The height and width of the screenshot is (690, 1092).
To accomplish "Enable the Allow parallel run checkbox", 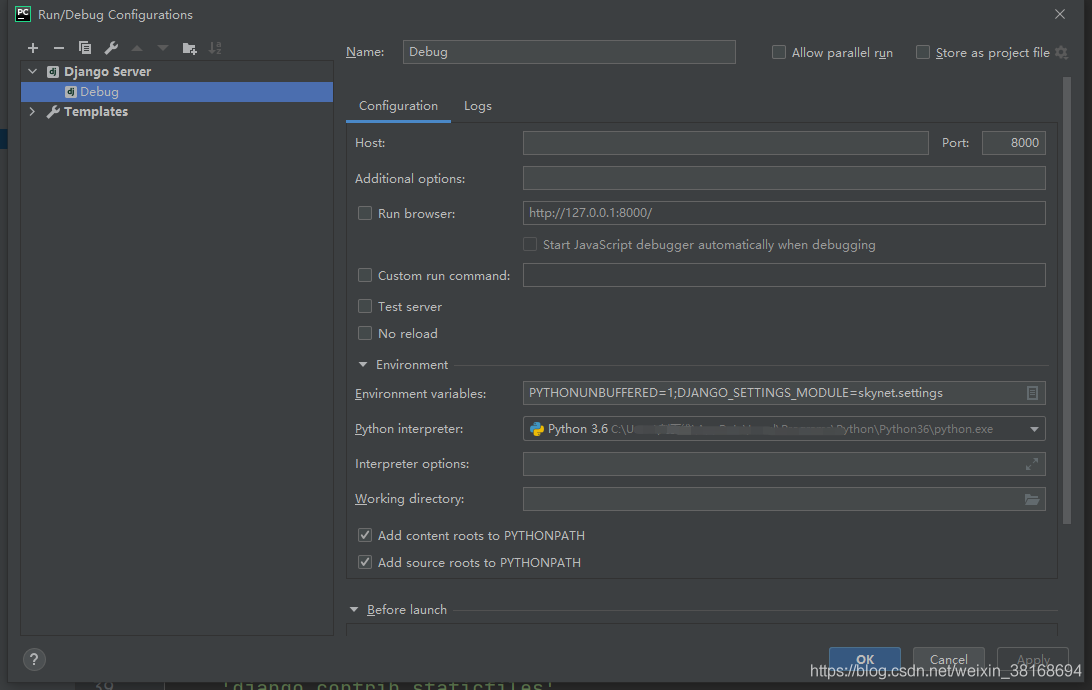I will 779,53.
